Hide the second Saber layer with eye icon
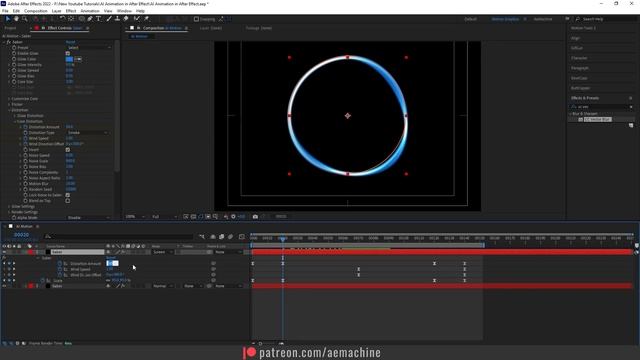Viewport: 640px width, 360px height. (x=4, y=286)
